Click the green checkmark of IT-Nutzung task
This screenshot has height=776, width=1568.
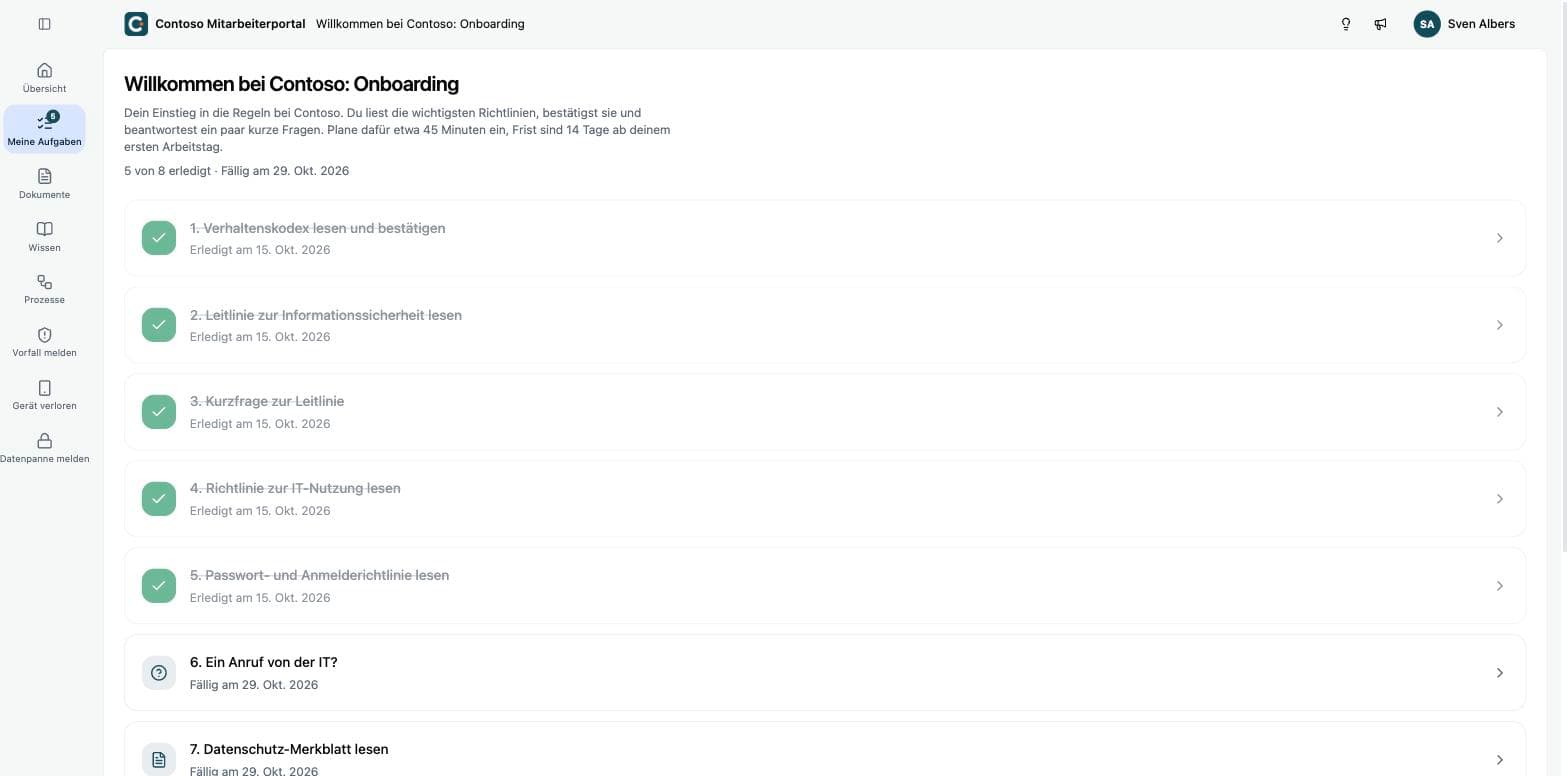click(x=158, y=499)
